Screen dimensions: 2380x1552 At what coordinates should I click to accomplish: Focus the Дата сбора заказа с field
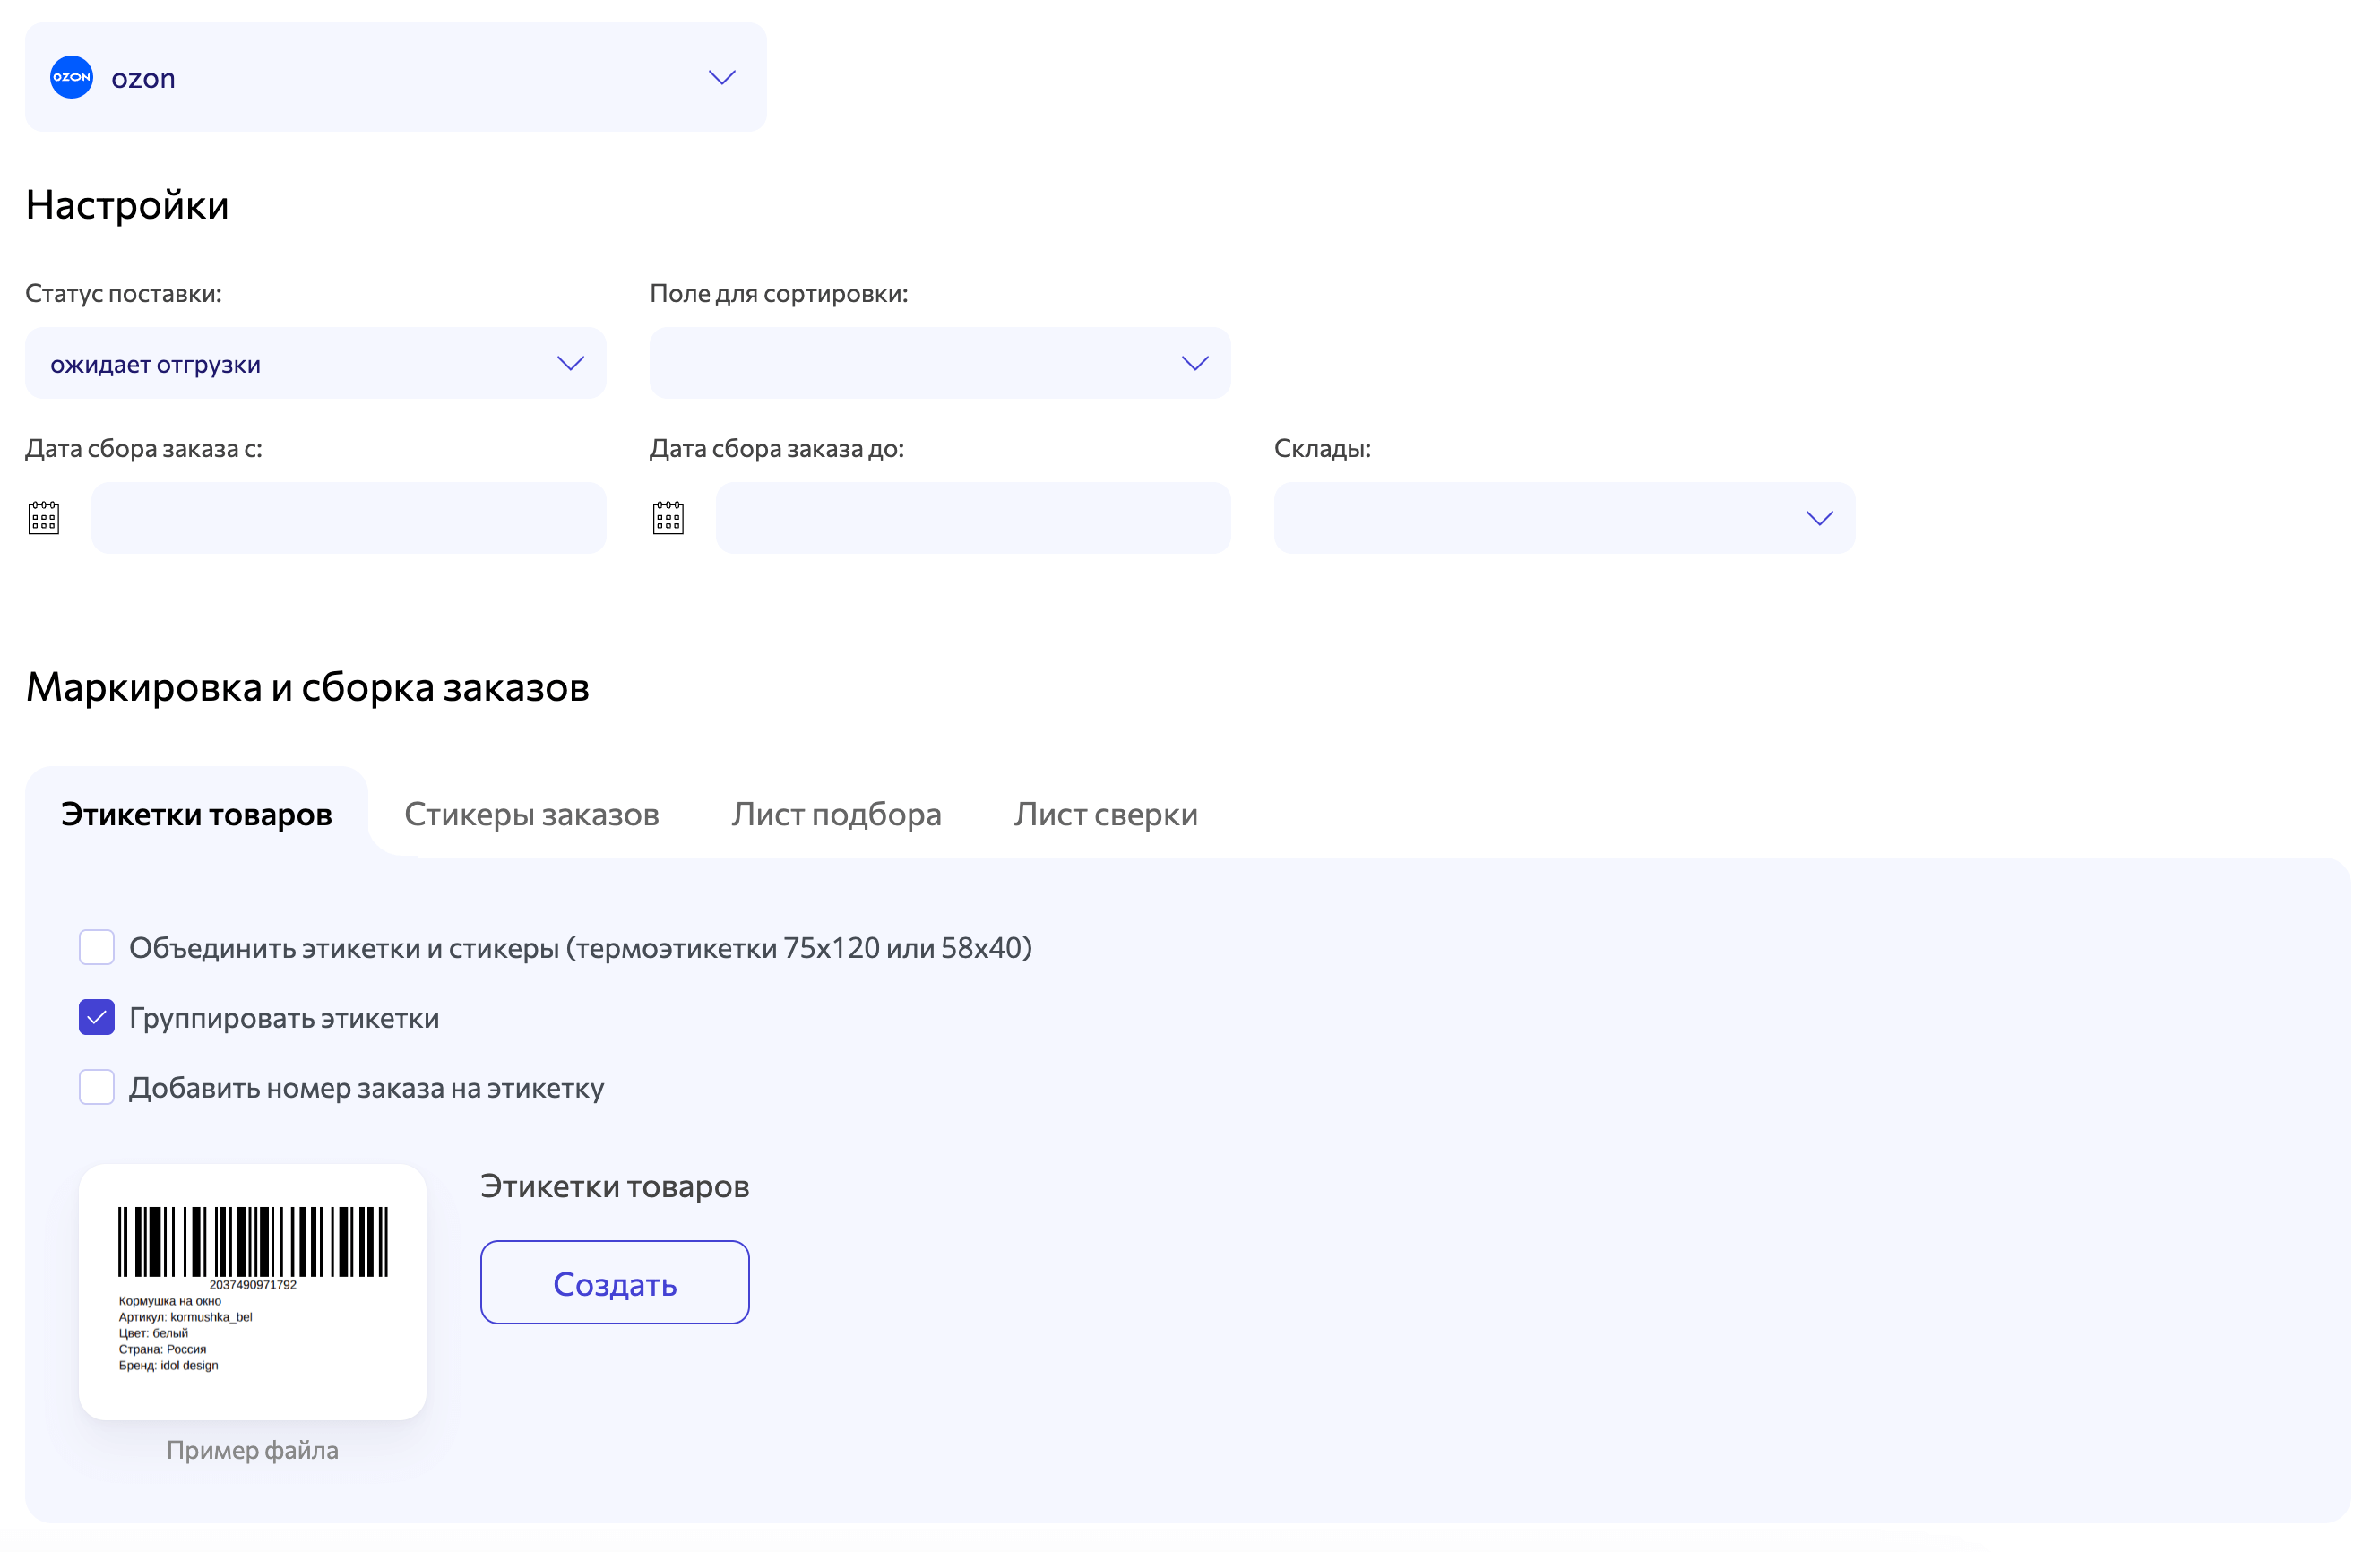(x=348, y=518)
